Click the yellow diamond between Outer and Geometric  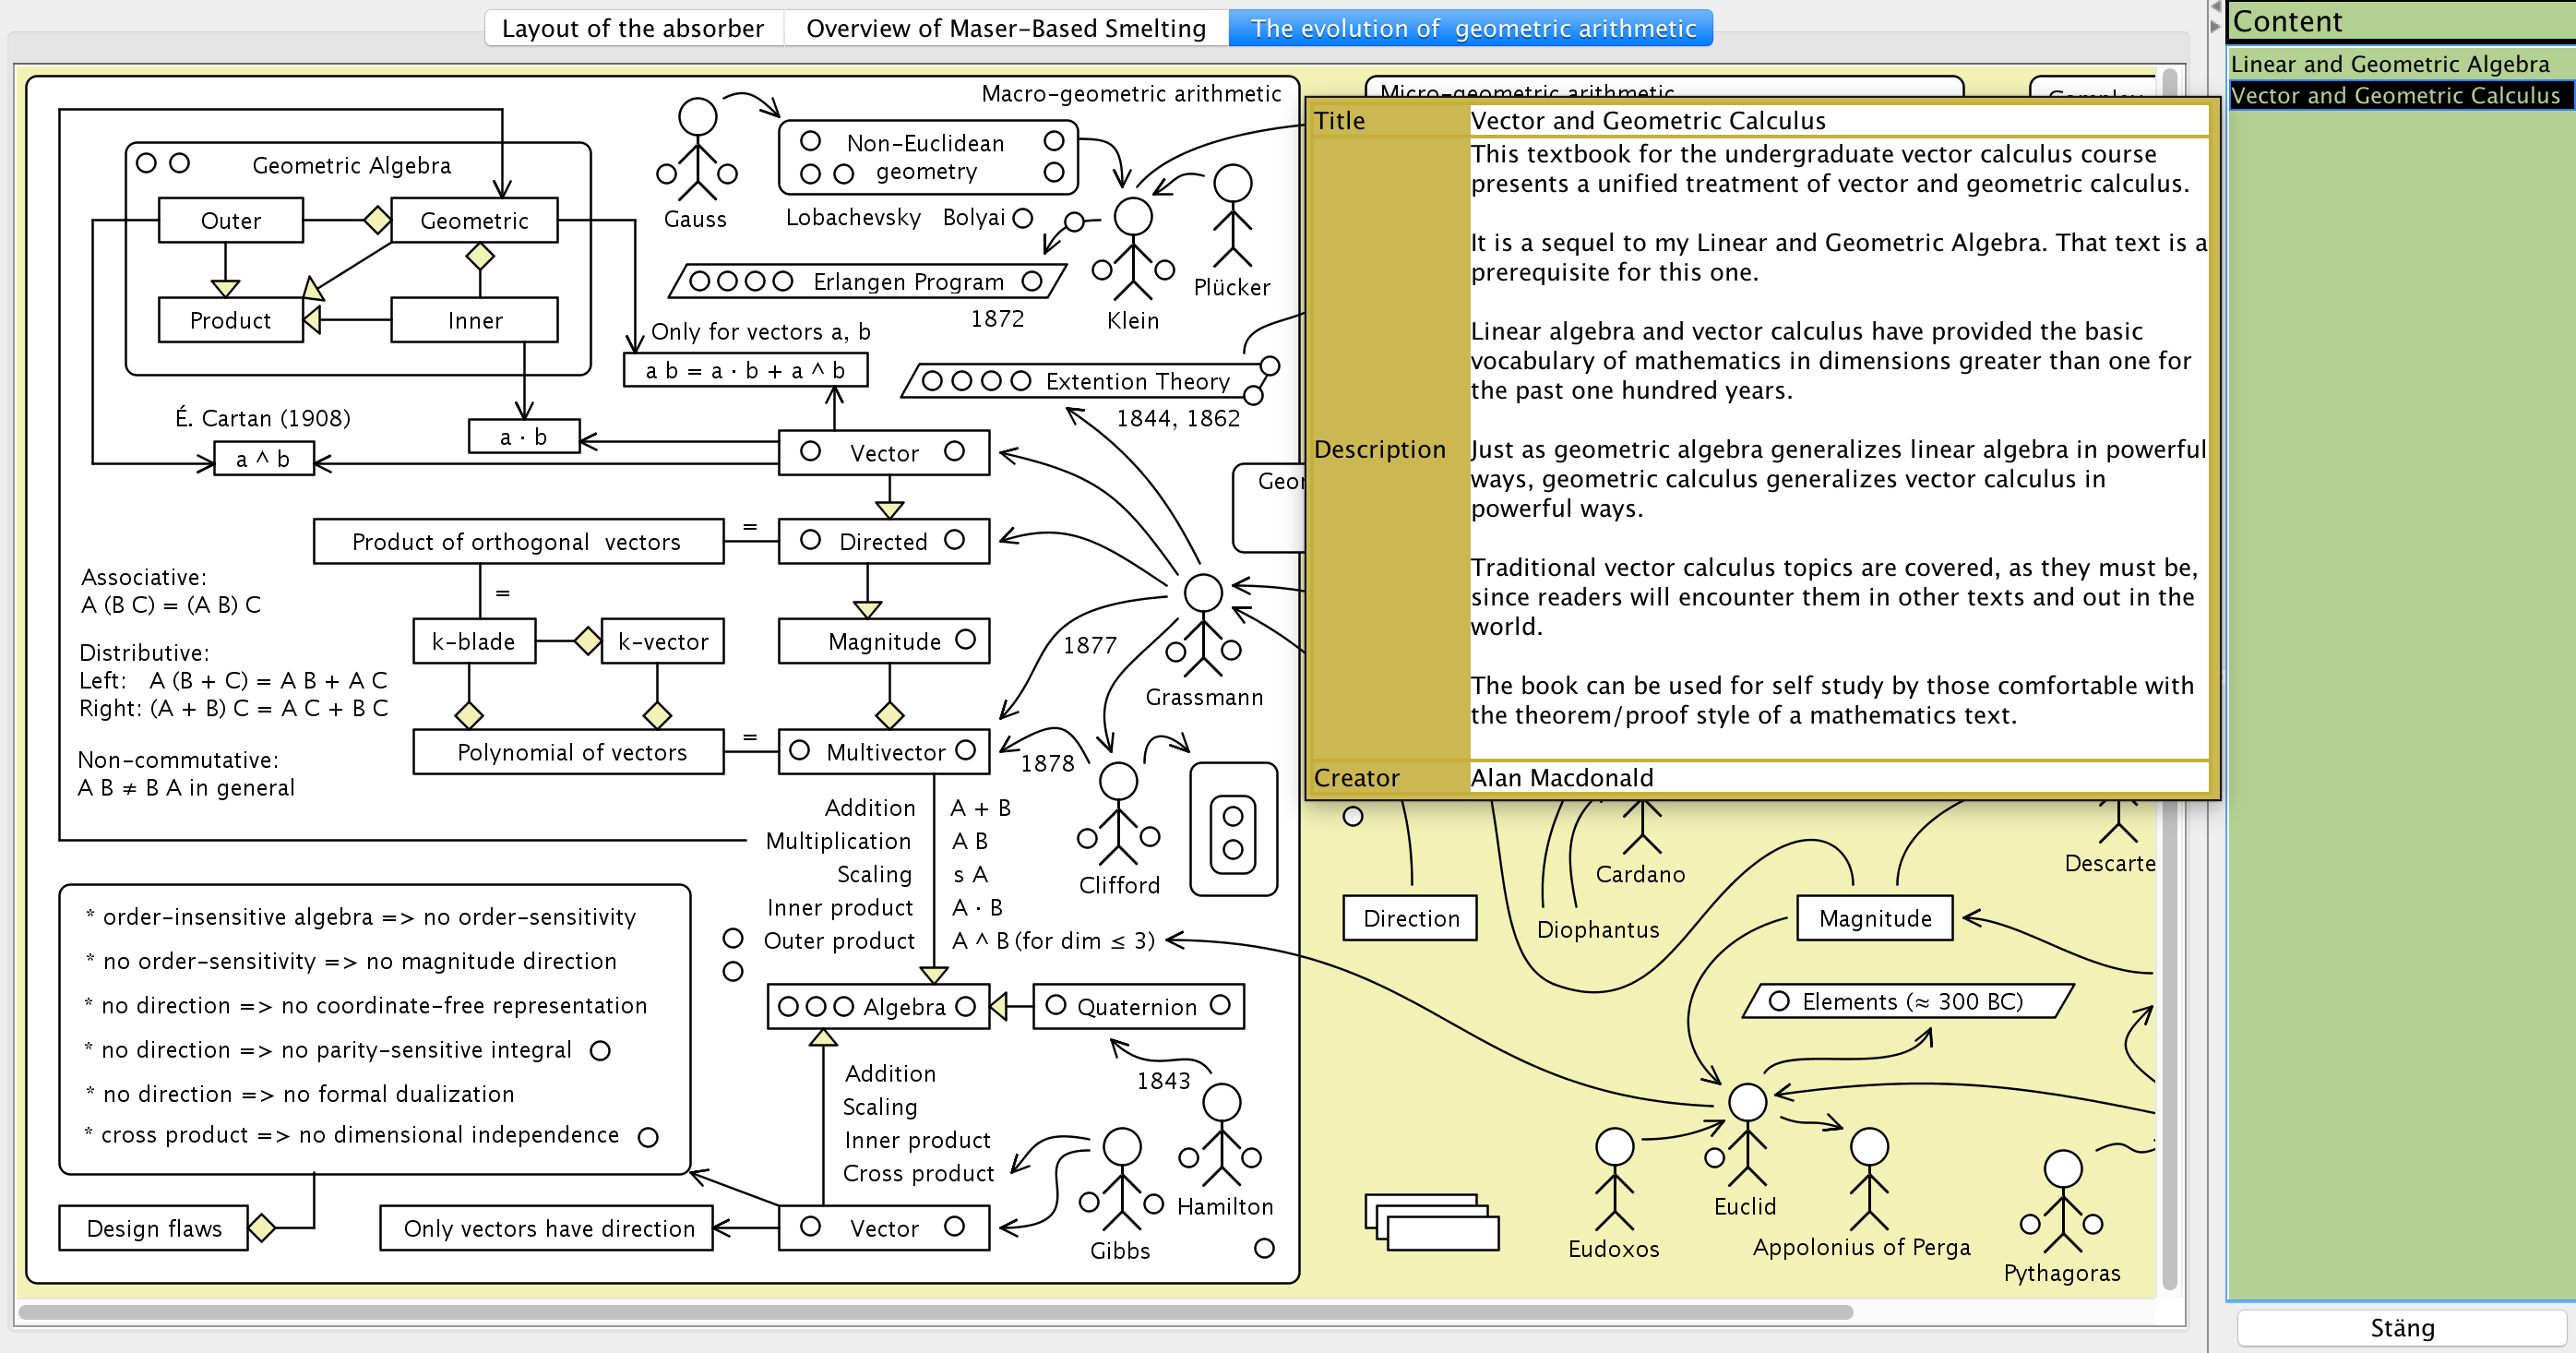click(377, 219)
